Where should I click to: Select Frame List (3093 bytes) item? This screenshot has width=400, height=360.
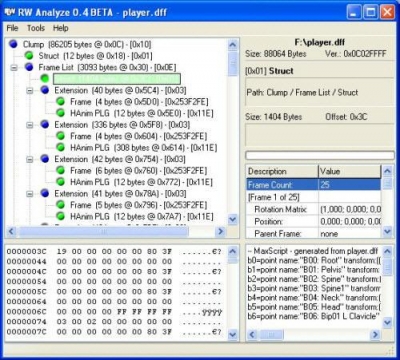107,67
